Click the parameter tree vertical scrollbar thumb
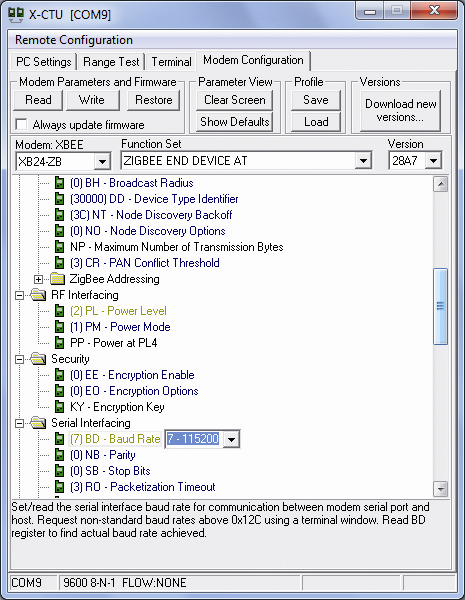 441,307
